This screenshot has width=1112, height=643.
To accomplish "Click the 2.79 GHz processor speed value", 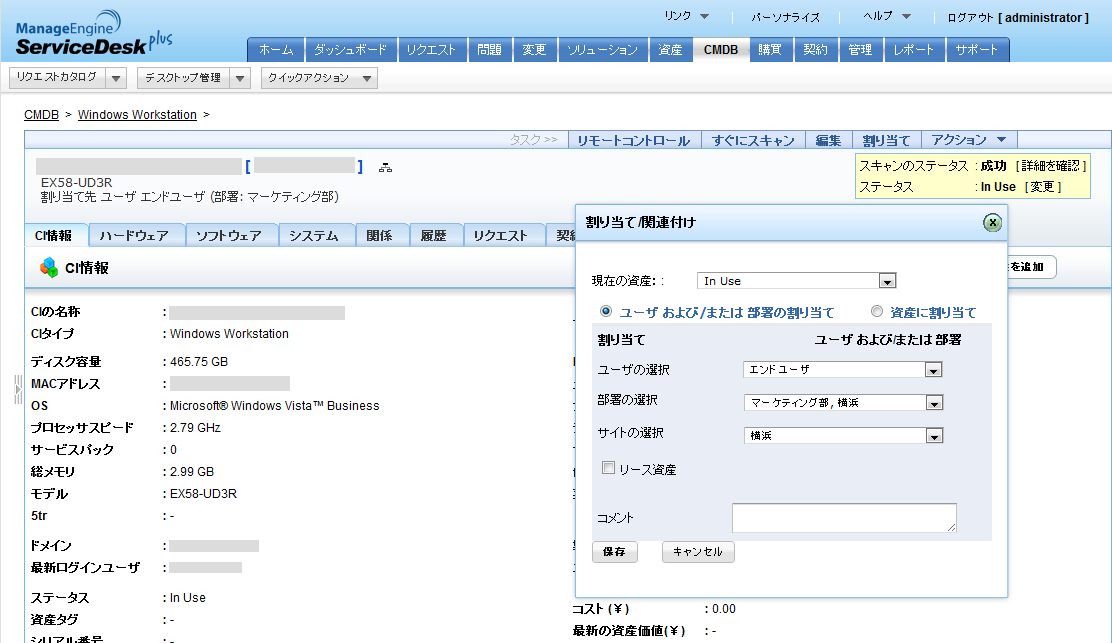I will coord(195,427).
